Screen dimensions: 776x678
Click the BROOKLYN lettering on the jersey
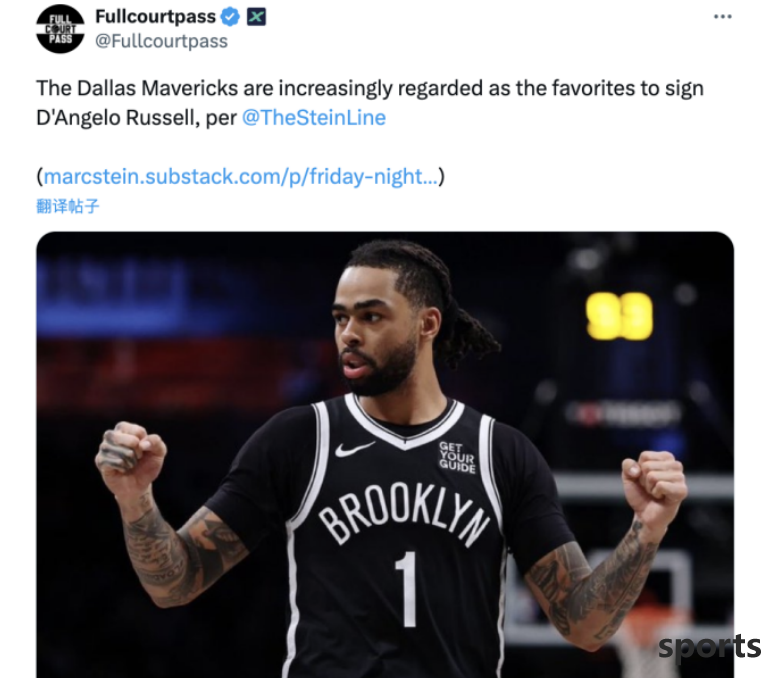[x=403, y=514]
